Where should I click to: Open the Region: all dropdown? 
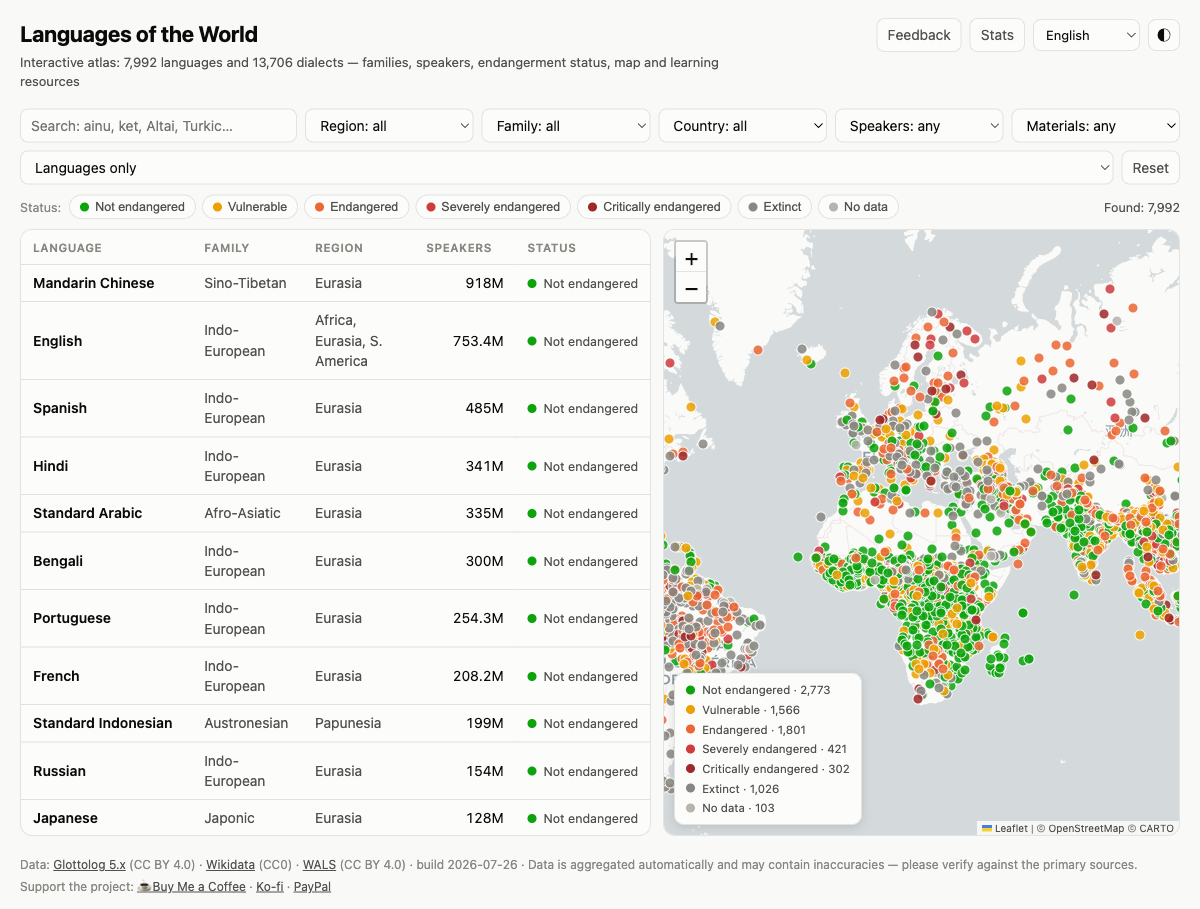[x=390, y=126]
